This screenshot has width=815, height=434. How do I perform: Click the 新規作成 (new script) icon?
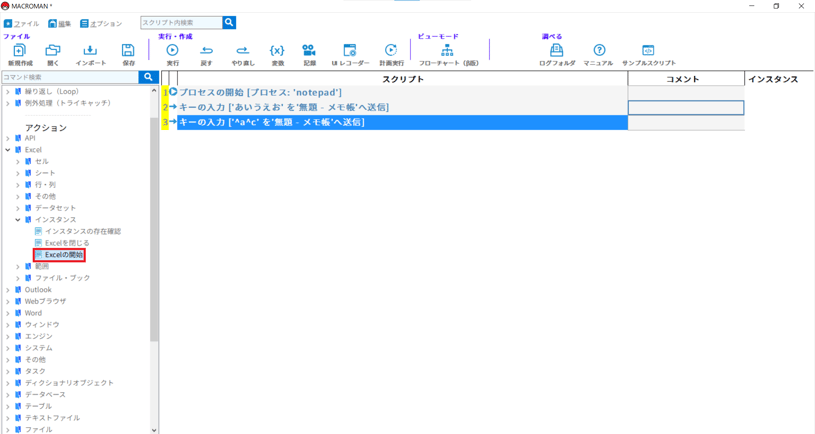20,50
